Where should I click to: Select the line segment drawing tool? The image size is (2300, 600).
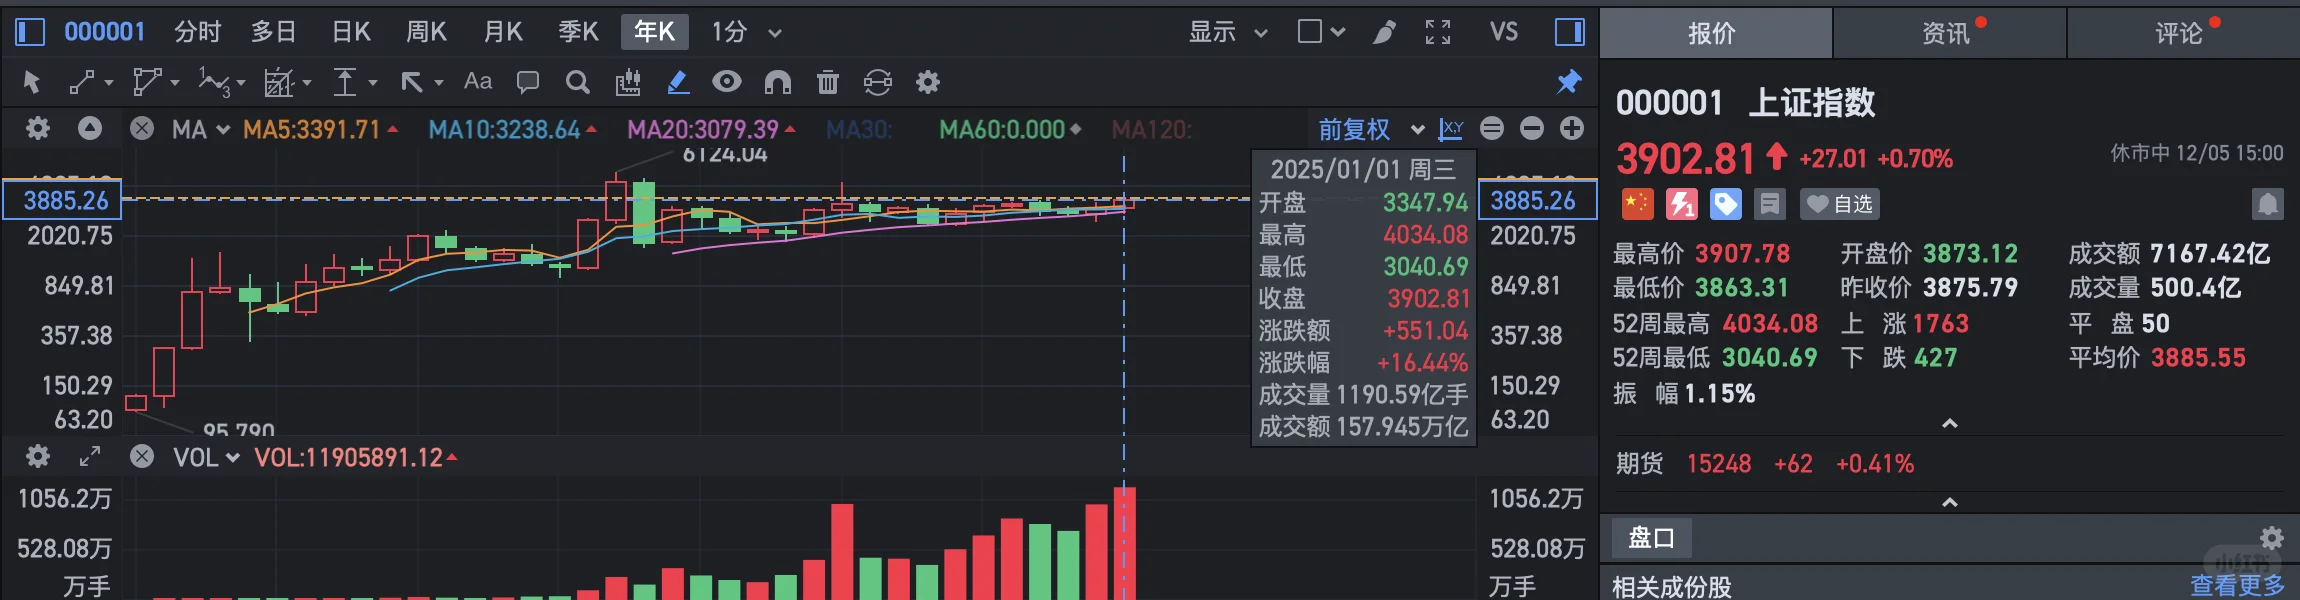[x=82, y=82]
